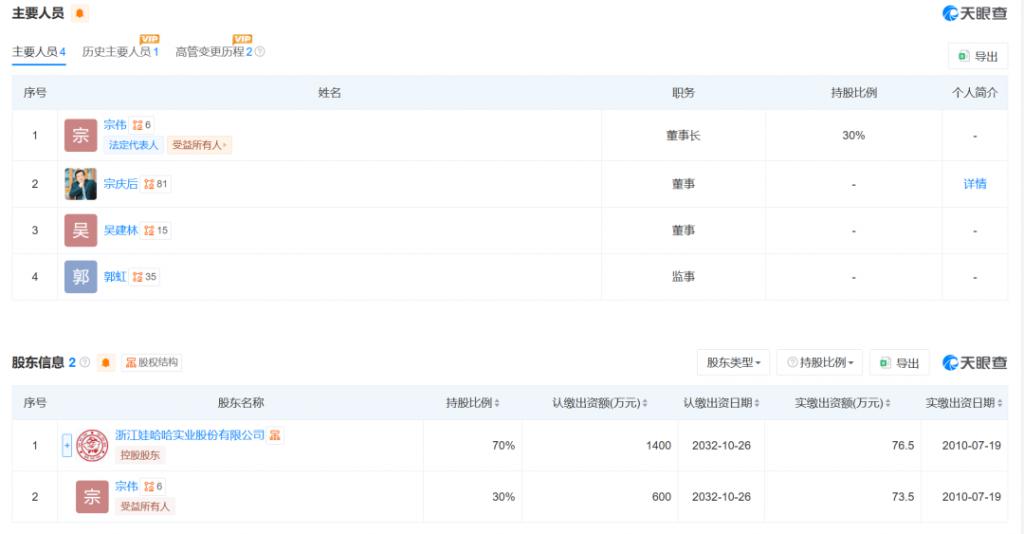Click the equity structure icon after 浙江娃哈哈实业股份有限公司
Screen dimensions: 1024x534
tap(275, 435)
